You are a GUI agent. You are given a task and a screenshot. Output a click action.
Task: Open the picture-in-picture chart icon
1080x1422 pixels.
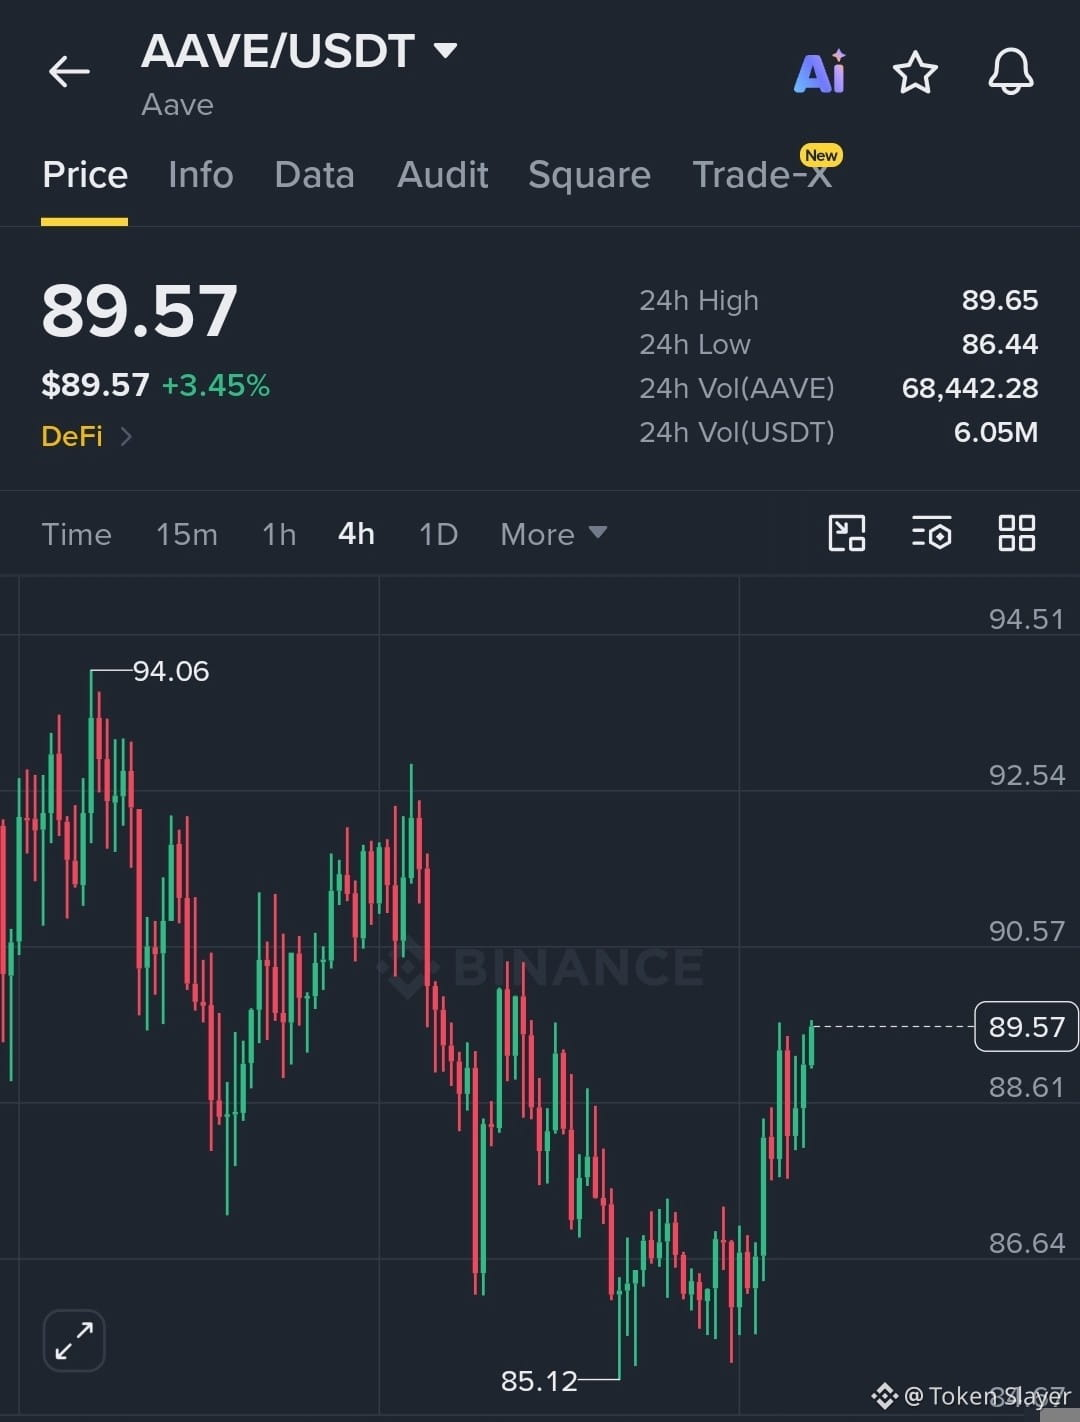pos(847,533)
